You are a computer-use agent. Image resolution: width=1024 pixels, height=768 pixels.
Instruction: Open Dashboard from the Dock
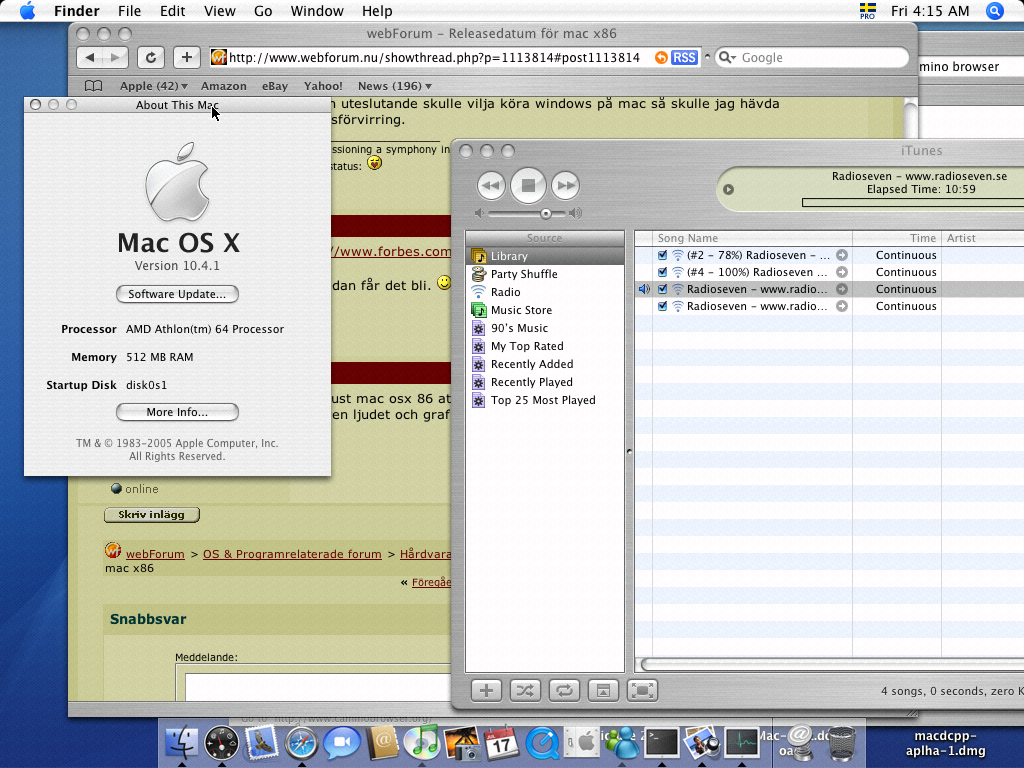[221, 743]
